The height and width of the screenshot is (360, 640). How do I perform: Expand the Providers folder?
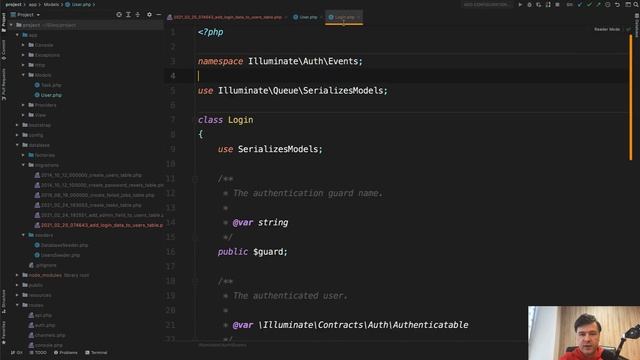point(23,105)
